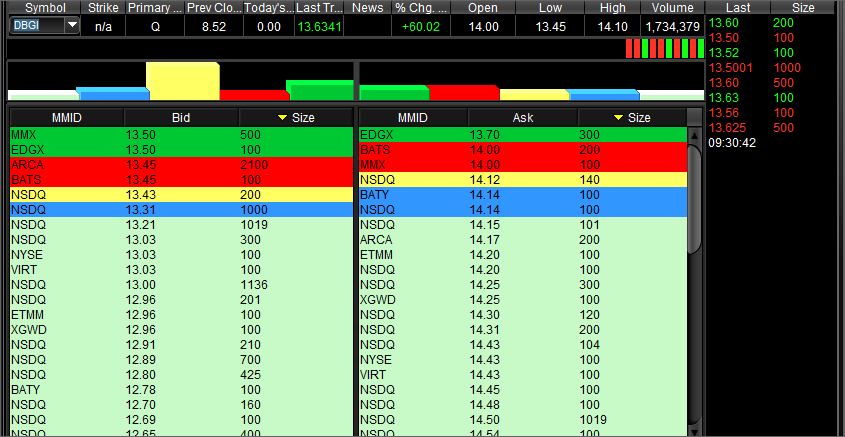This screenshot has width=845, height=437.
Task: Sort bid table by Size arrow
Action: click(282, 117)
